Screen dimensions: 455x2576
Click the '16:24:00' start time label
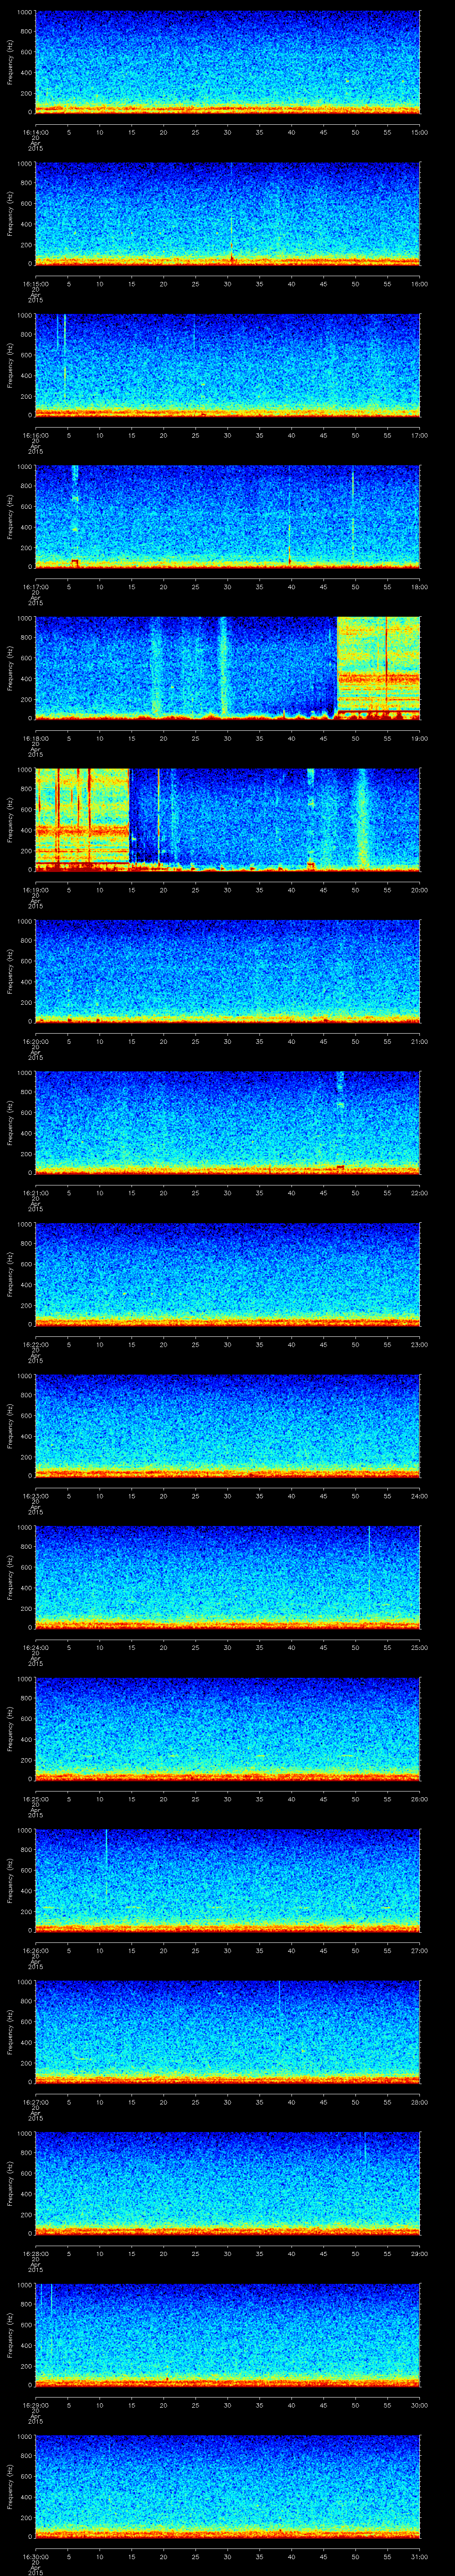pyautogui.click(x=35, y=1647)
